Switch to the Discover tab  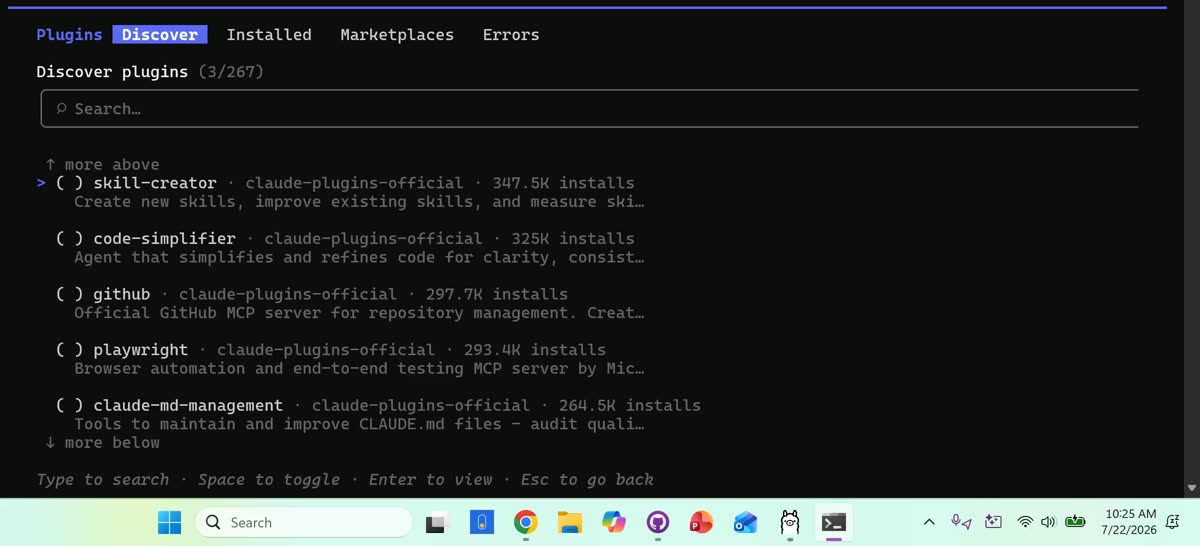coord(160,34)
